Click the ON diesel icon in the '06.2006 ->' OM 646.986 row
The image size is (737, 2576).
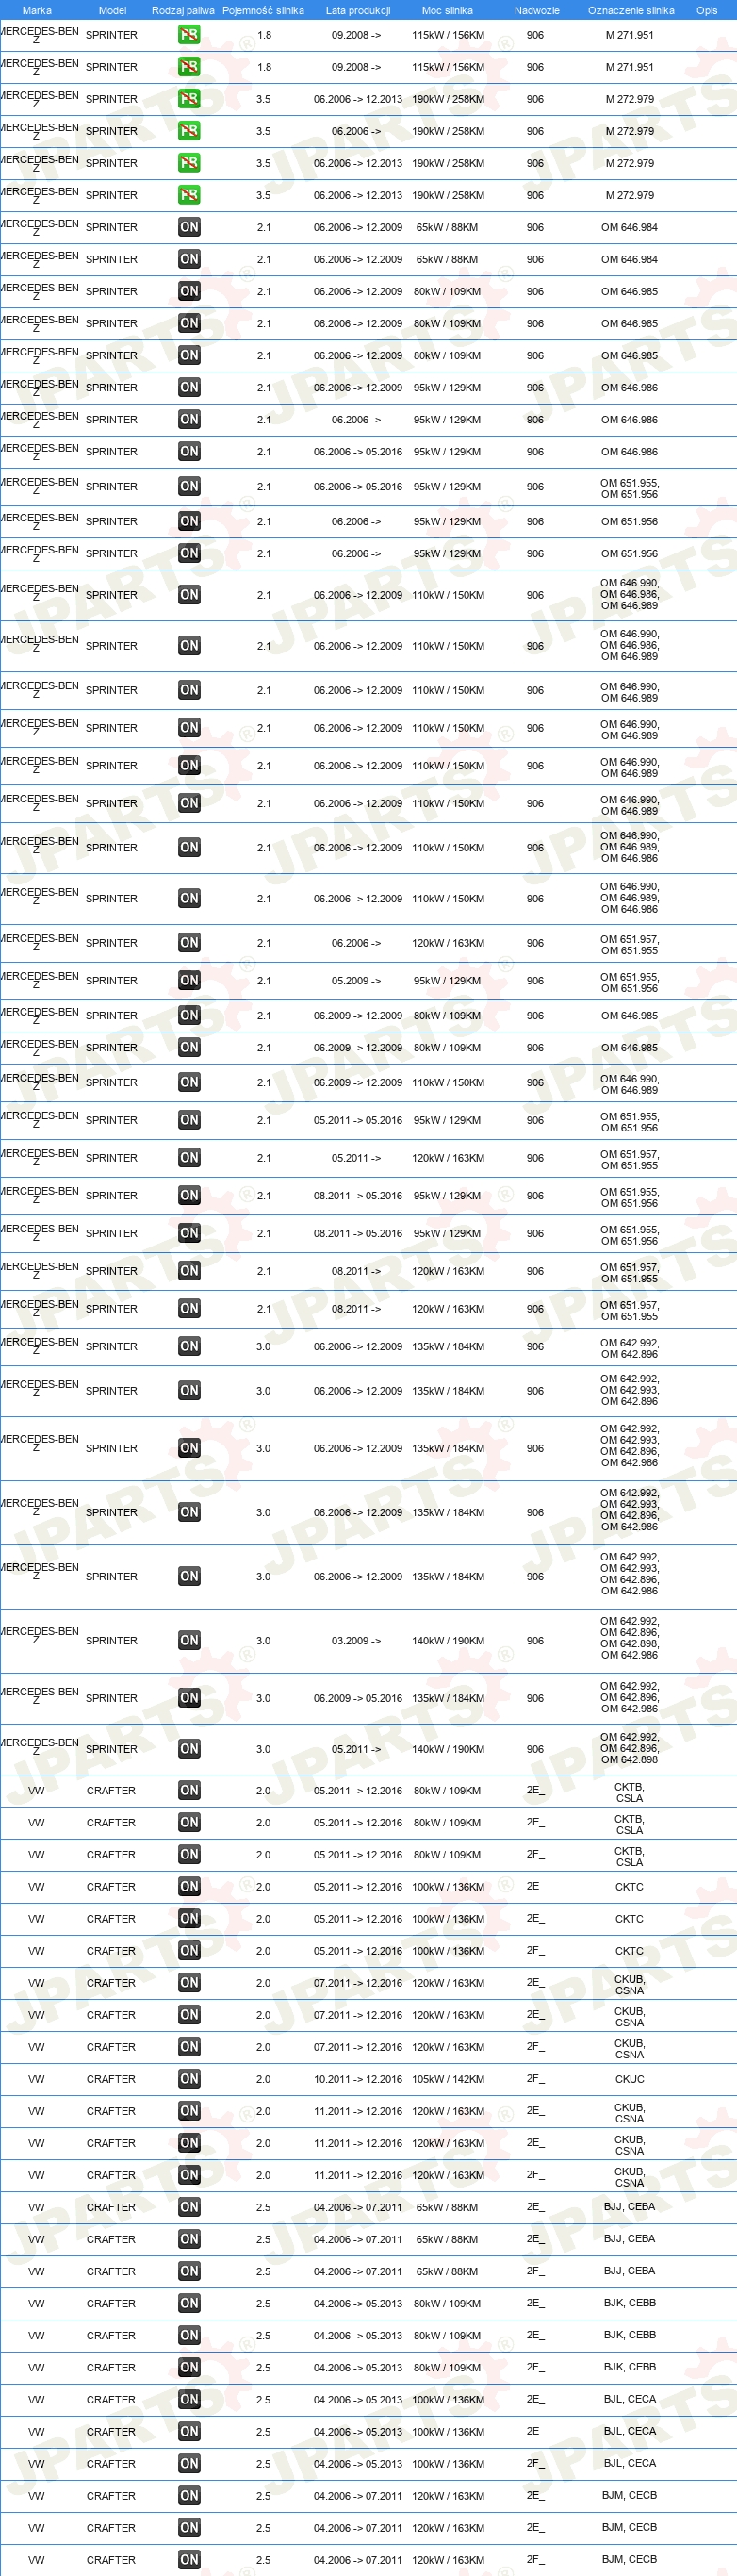[189, 420]
